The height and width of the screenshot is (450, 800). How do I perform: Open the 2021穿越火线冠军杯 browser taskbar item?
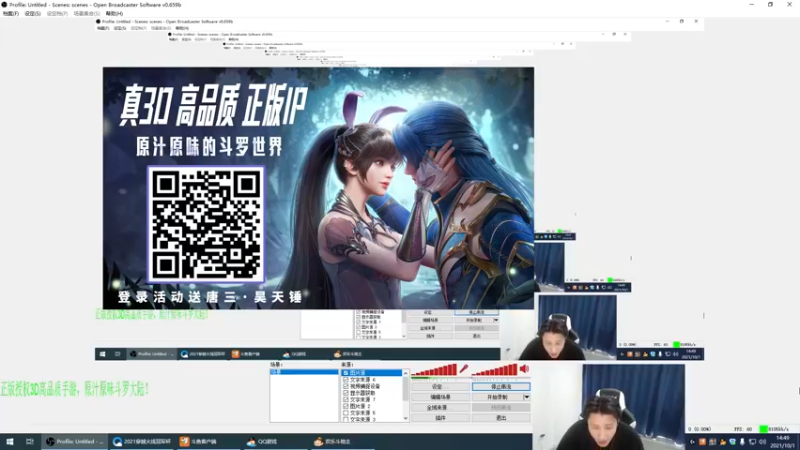[x=142, y=441]
